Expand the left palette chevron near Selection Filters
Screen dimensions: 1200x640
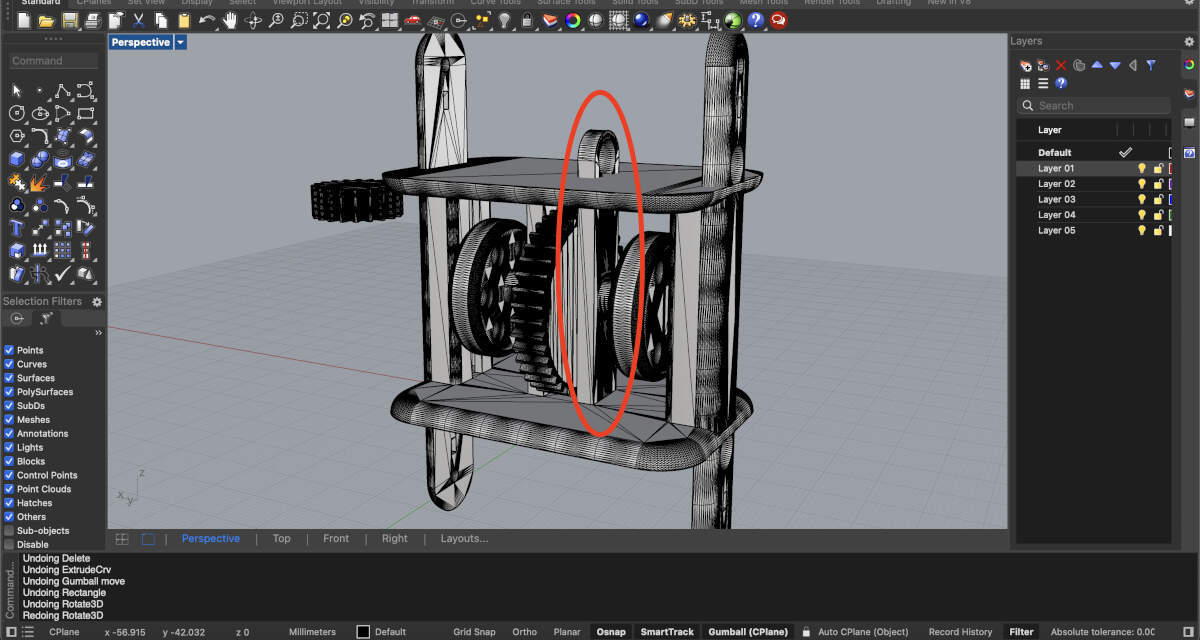(98, 333)
